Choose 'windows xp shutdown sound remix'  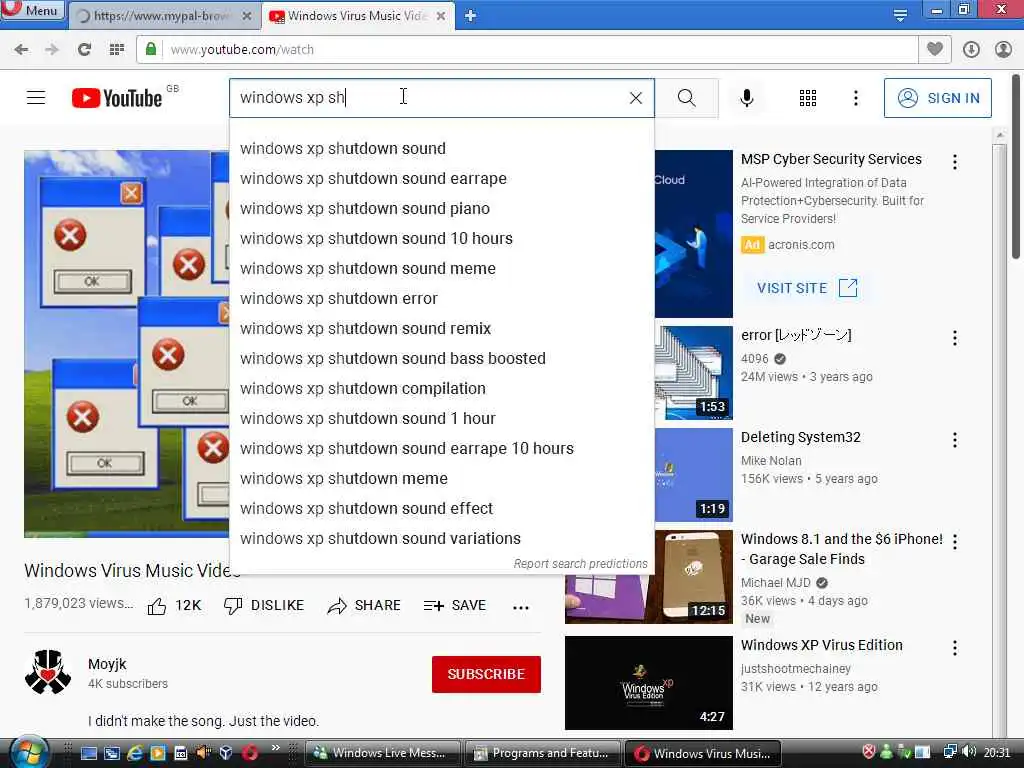(x=441, y=328)
